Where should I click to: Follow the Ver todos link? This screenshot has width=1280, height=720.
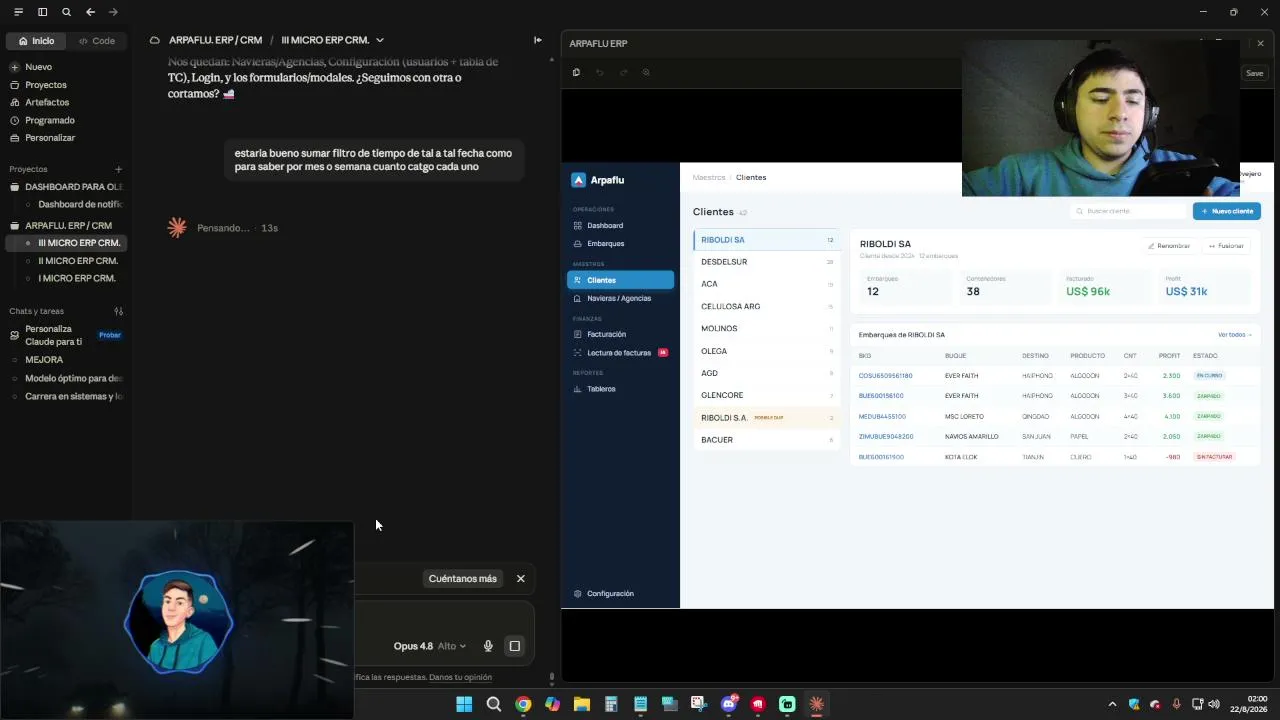[x=1234, y=335]
